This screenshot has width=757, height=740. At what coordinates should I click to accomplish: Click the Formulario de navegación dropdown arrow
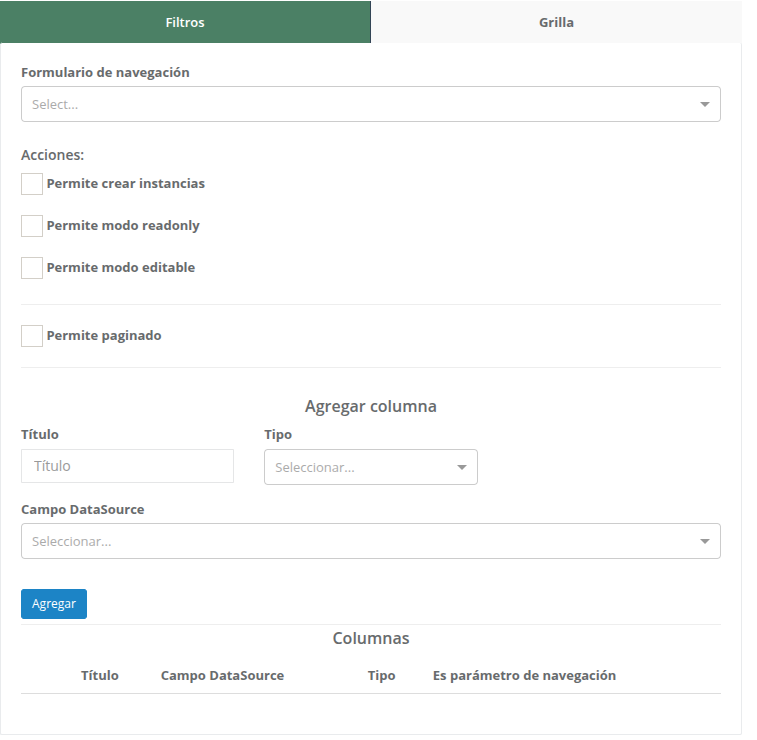[704, 104]
